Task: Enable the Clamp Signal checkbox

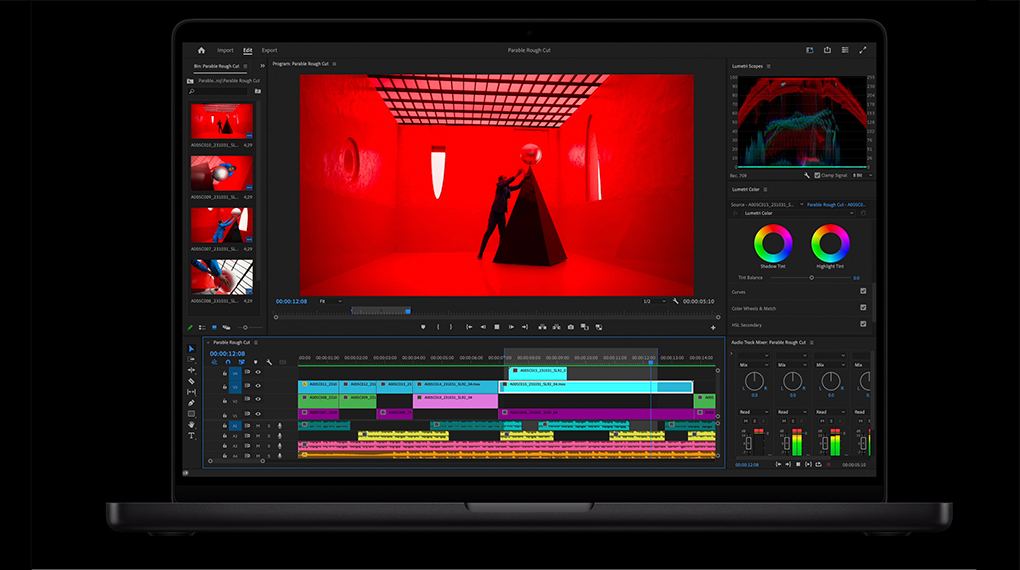Action: (x=816, y=175)
